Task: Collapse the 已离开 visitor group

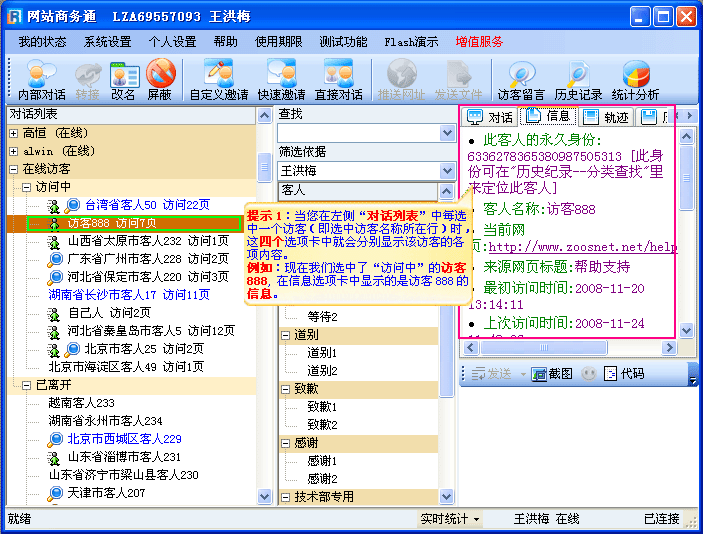Action: [x=26, y=384]
